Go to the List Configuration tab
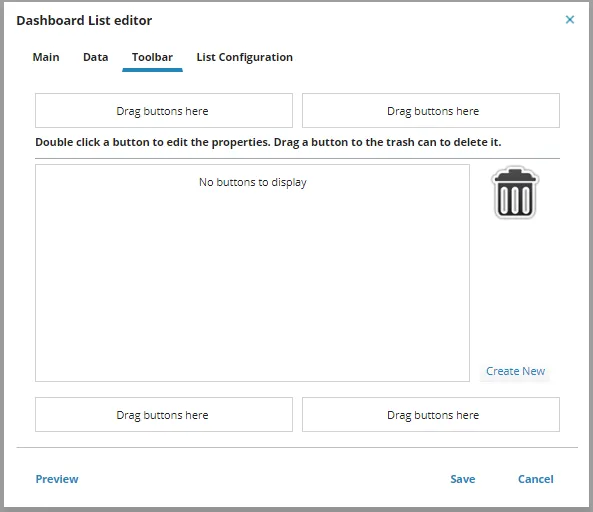Screen dimensions: 593x512 (245, 57)
